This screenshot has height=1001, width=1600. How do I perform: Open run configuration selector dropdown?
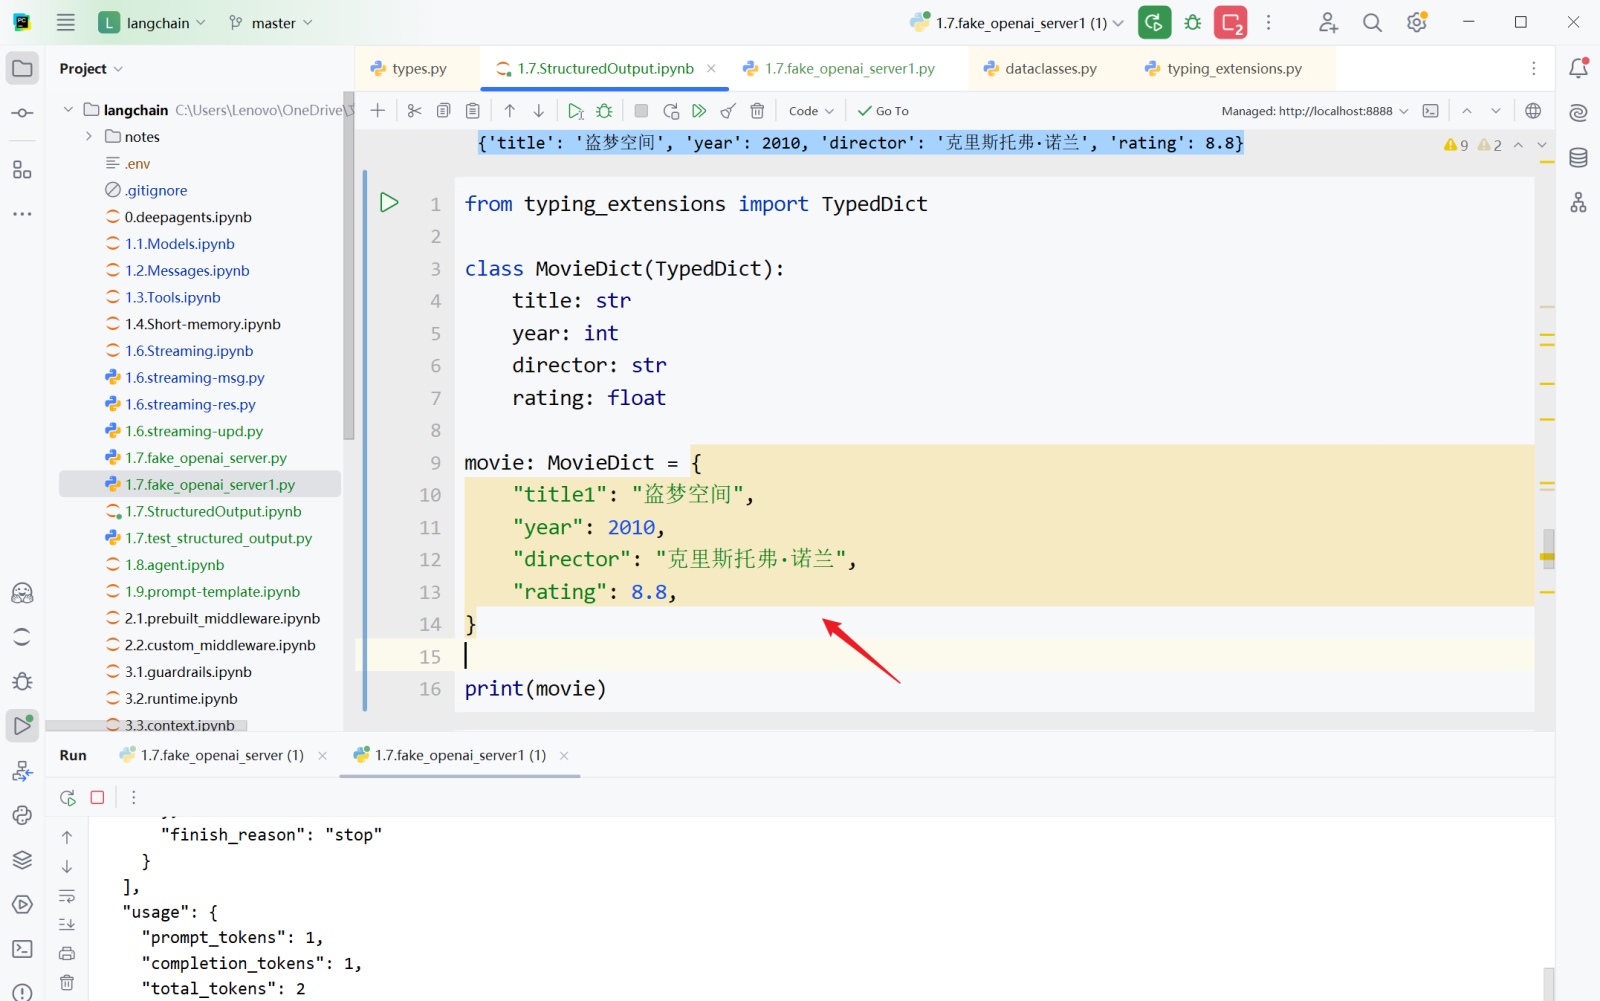[1017, 22]
